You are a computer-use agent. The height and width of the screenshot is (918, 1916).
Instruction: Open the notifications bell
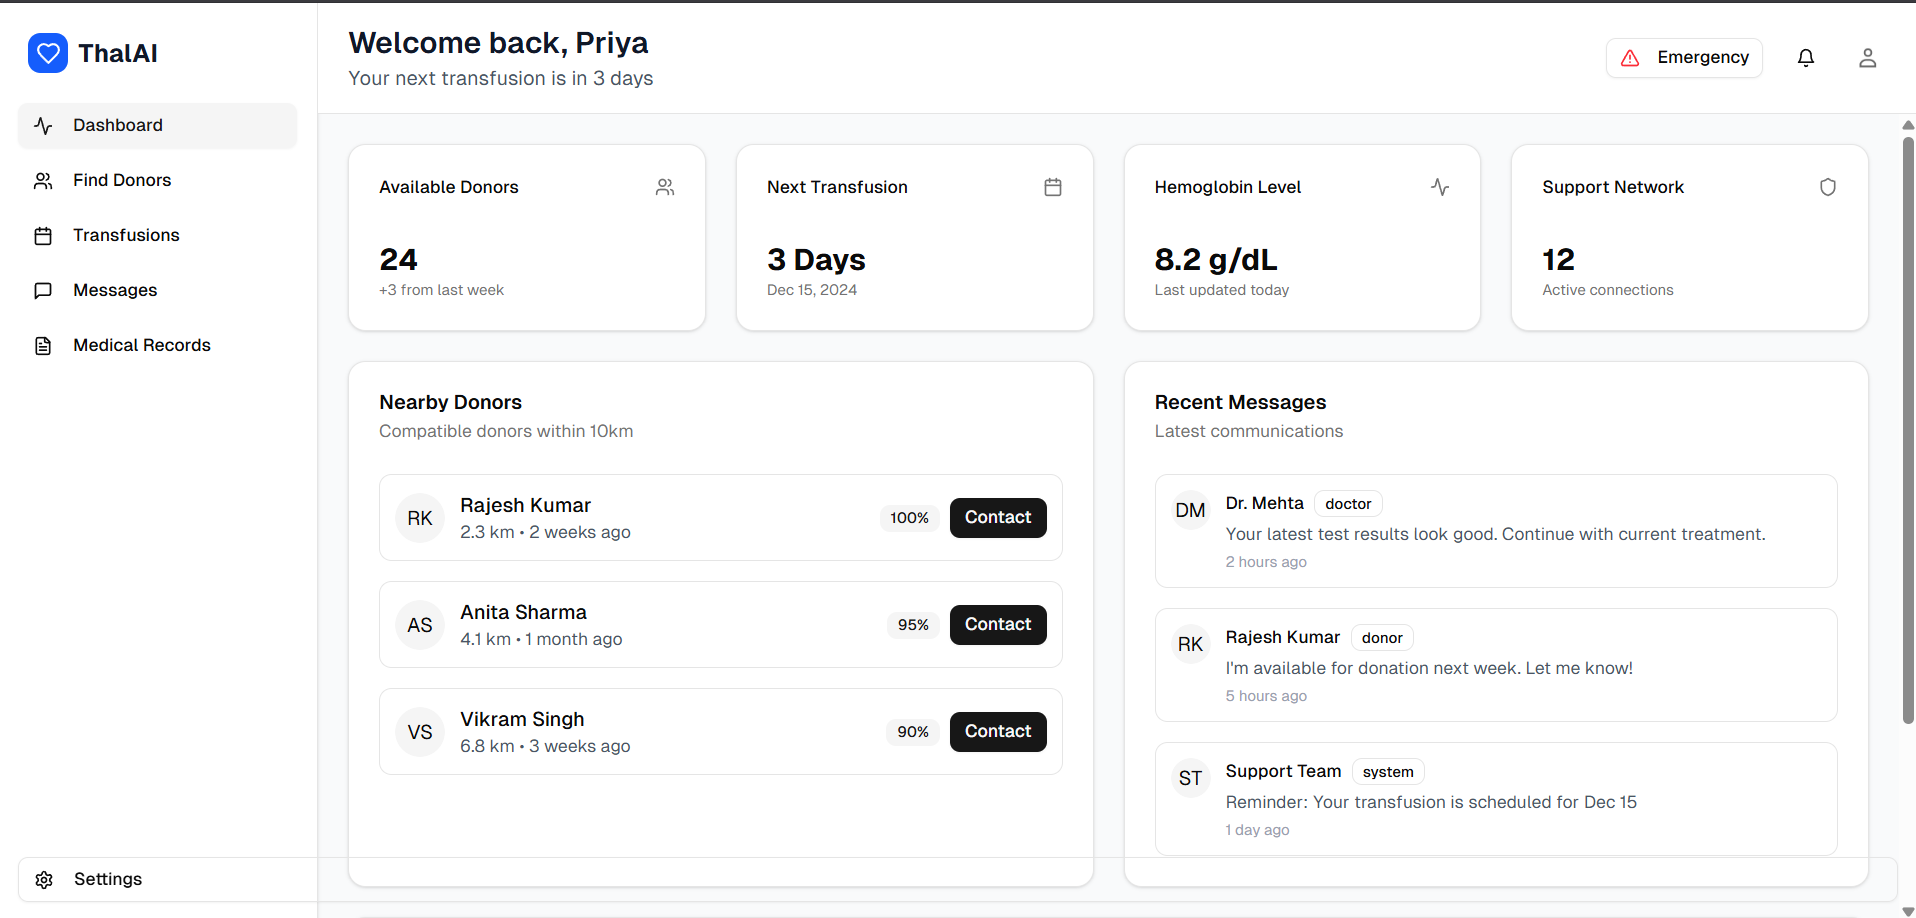click(x=1805, y=58)
